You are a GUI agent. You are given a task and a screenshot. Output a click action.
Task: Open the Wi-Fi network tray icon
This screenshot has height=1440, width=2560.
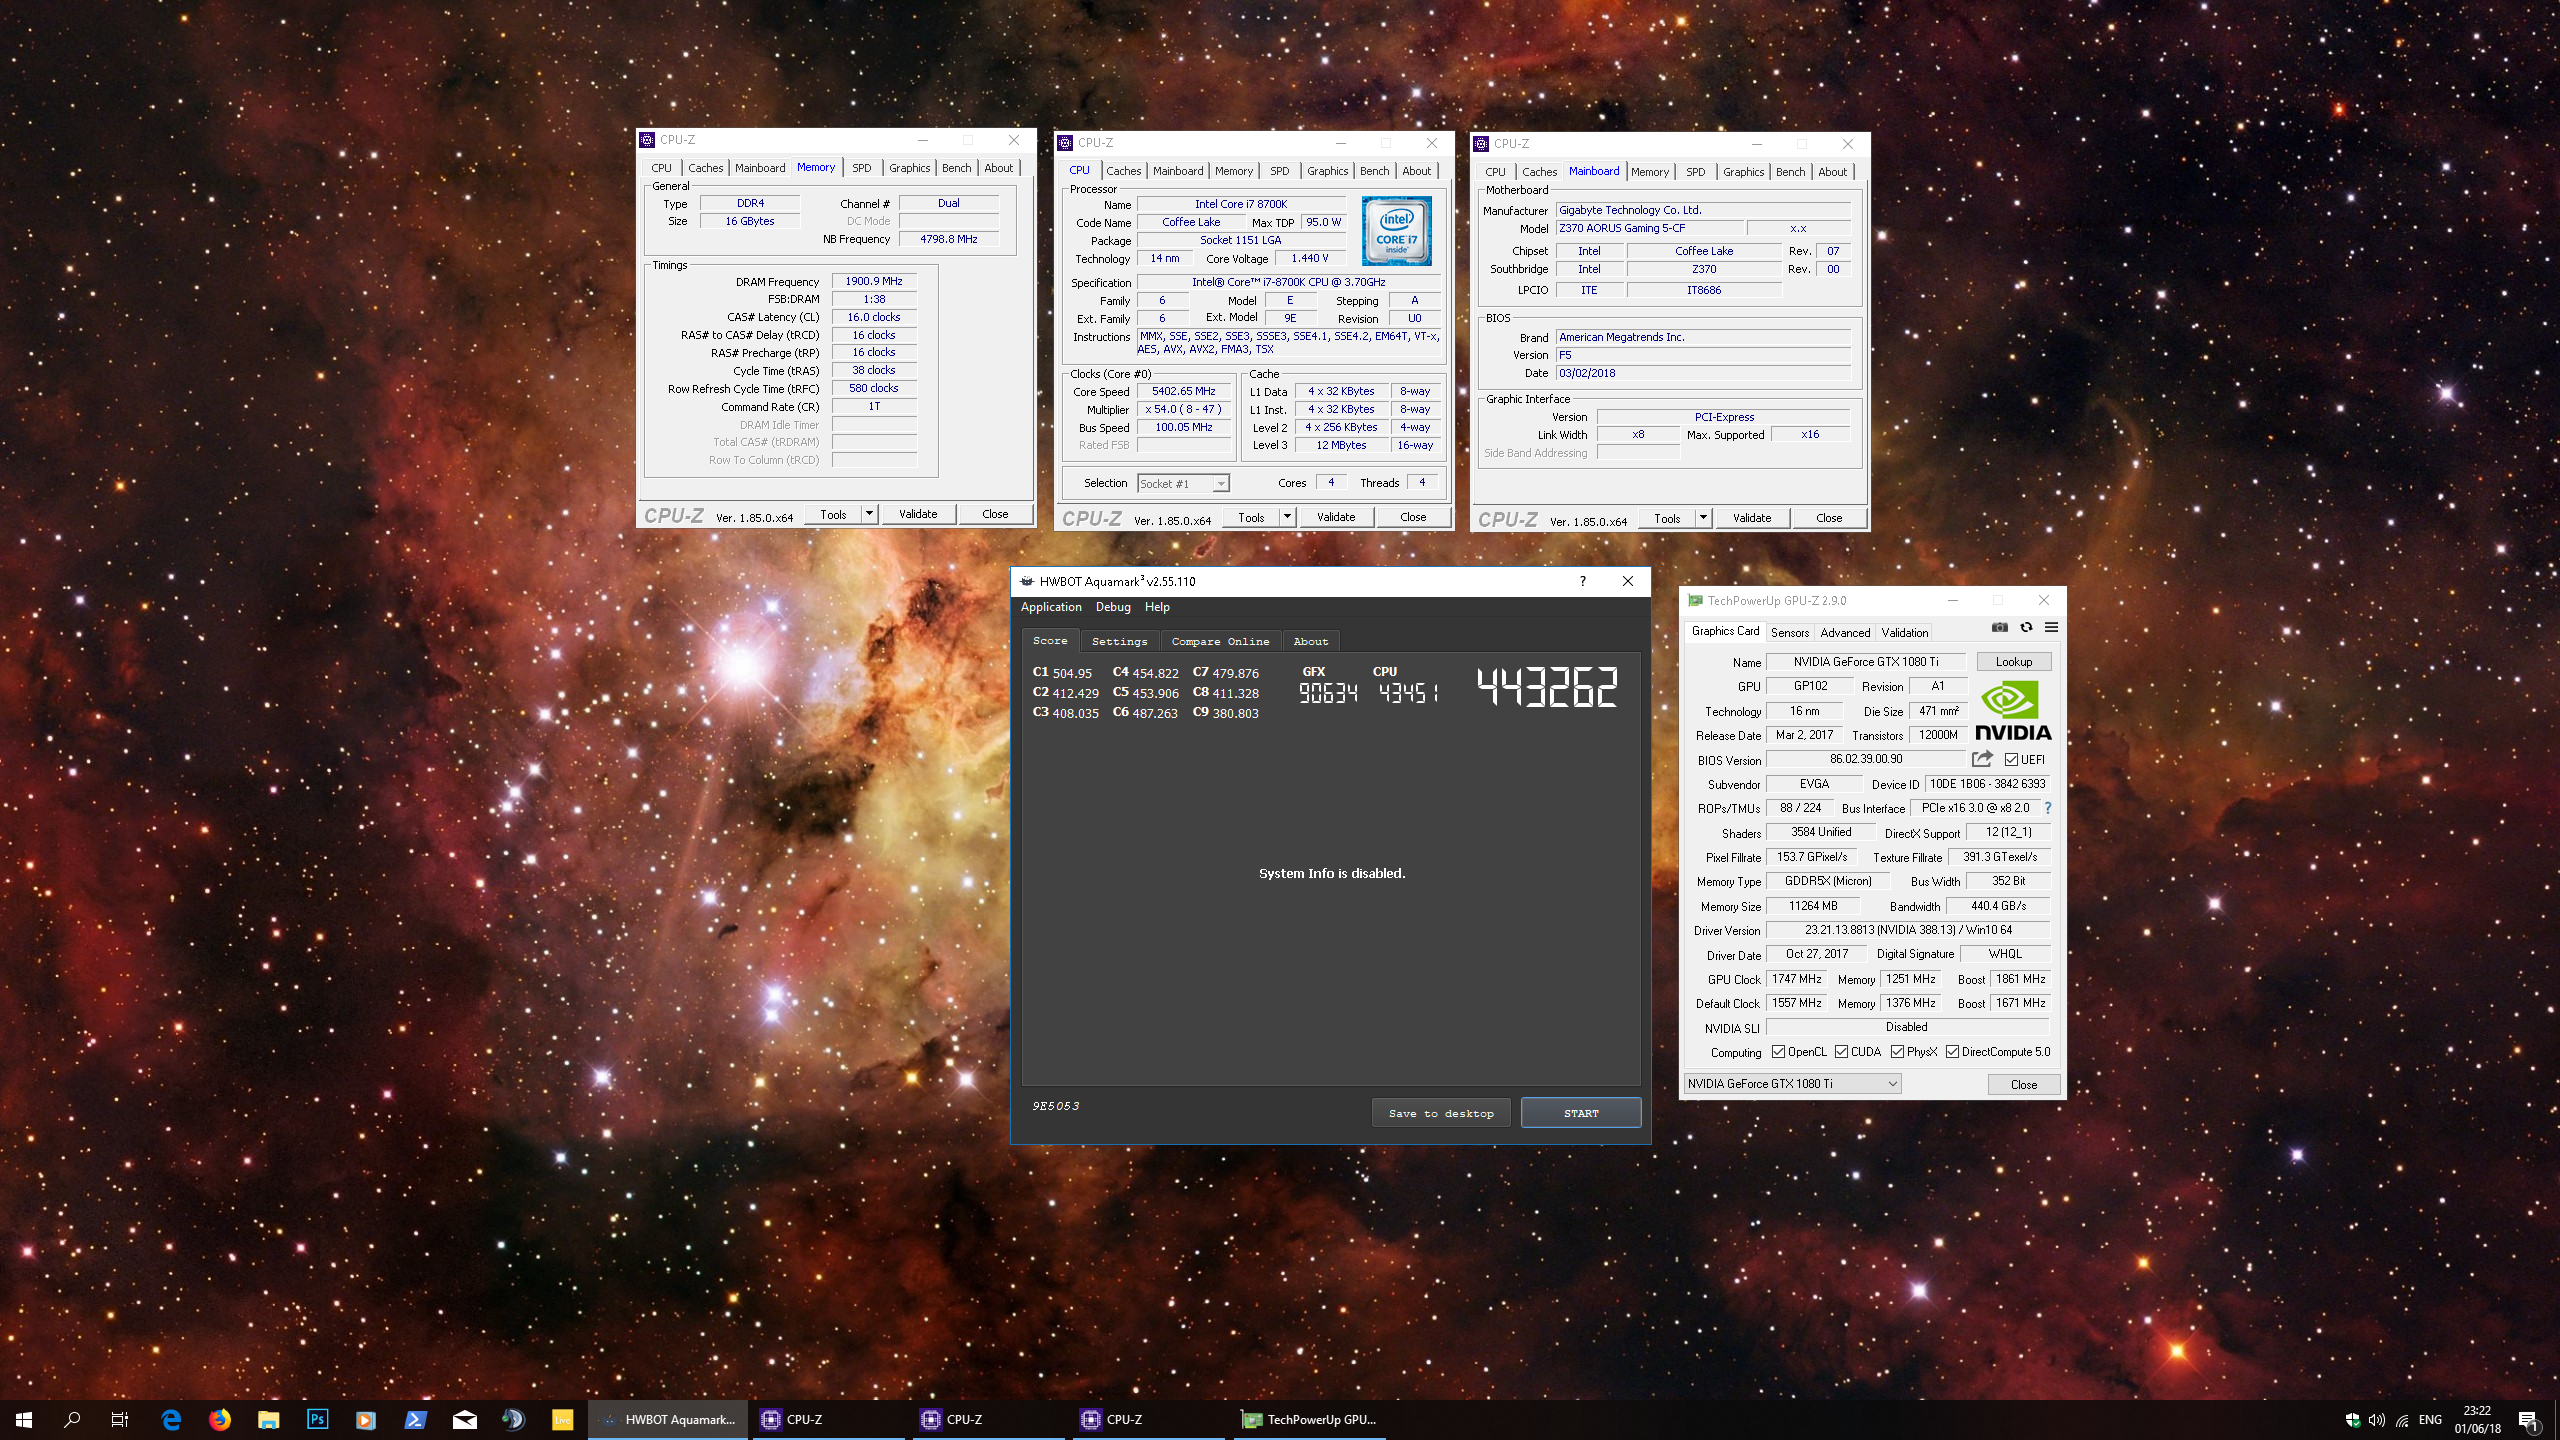coord(2401,1420)
